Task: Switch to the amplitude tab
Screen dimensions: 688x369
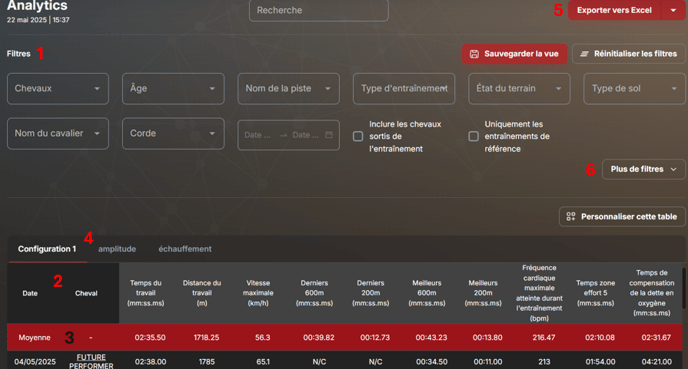Action: [117, 249]
